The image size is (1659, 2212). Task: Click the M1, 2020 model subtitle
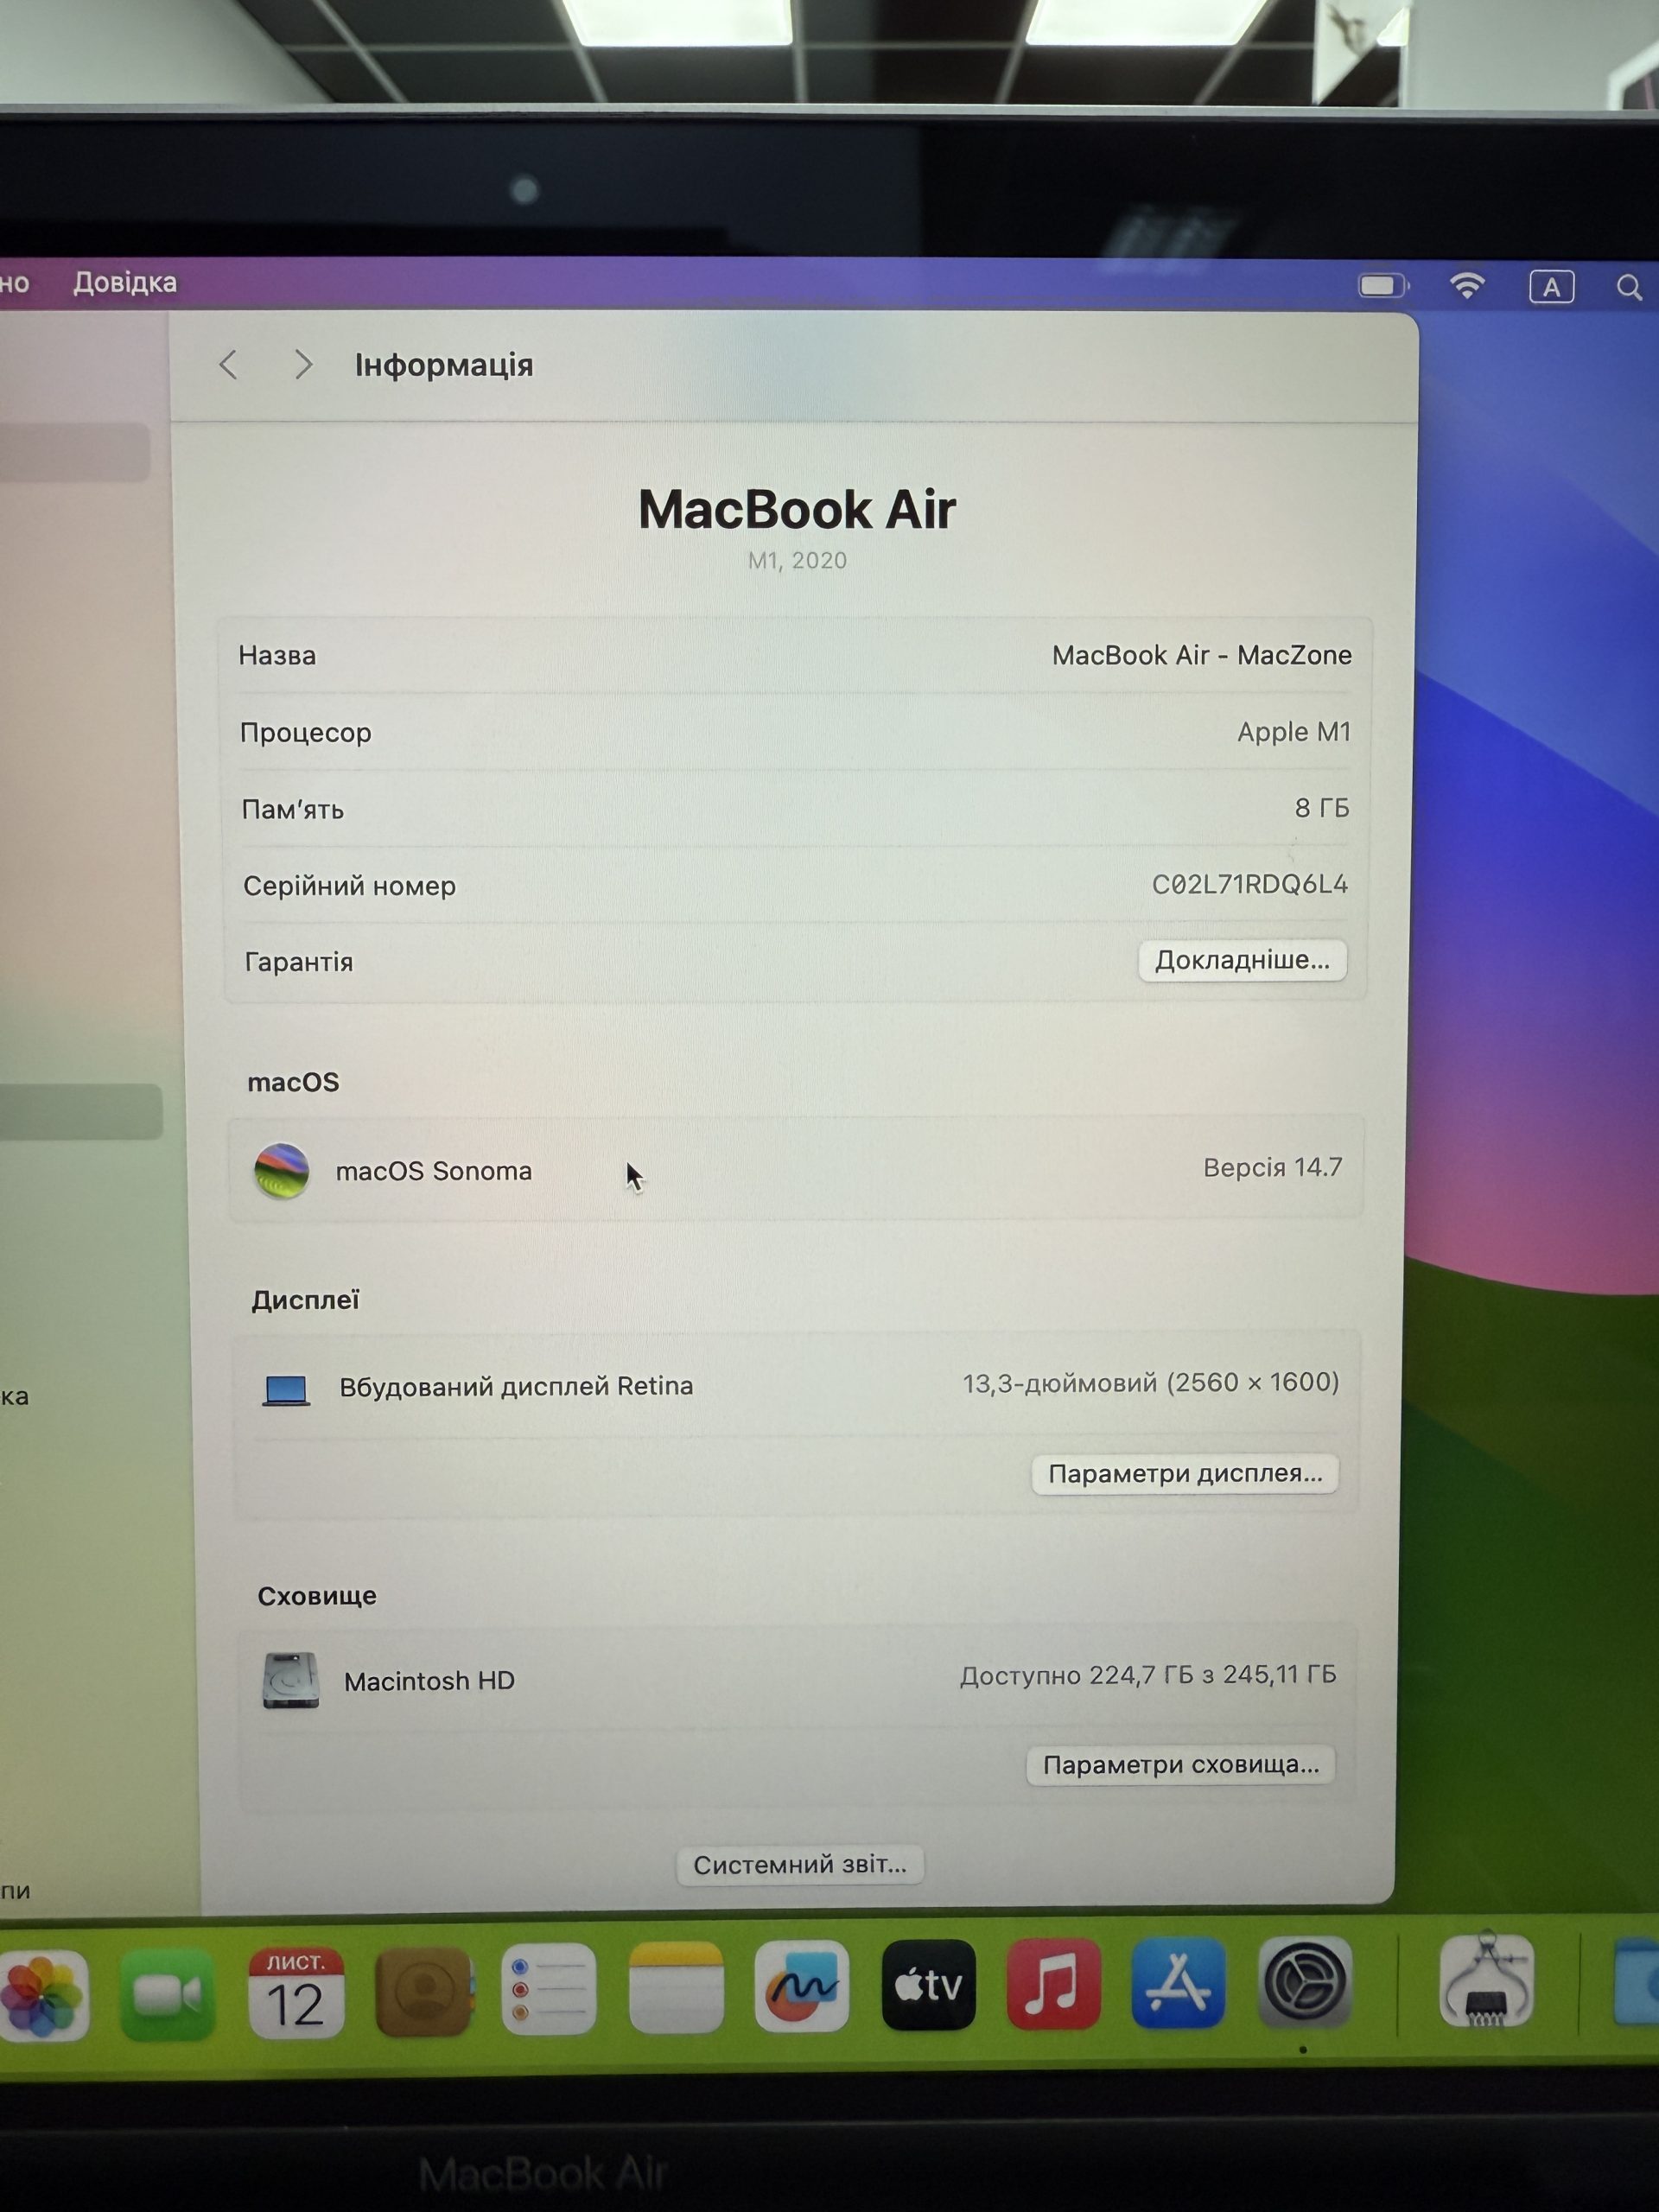[797, 560]
